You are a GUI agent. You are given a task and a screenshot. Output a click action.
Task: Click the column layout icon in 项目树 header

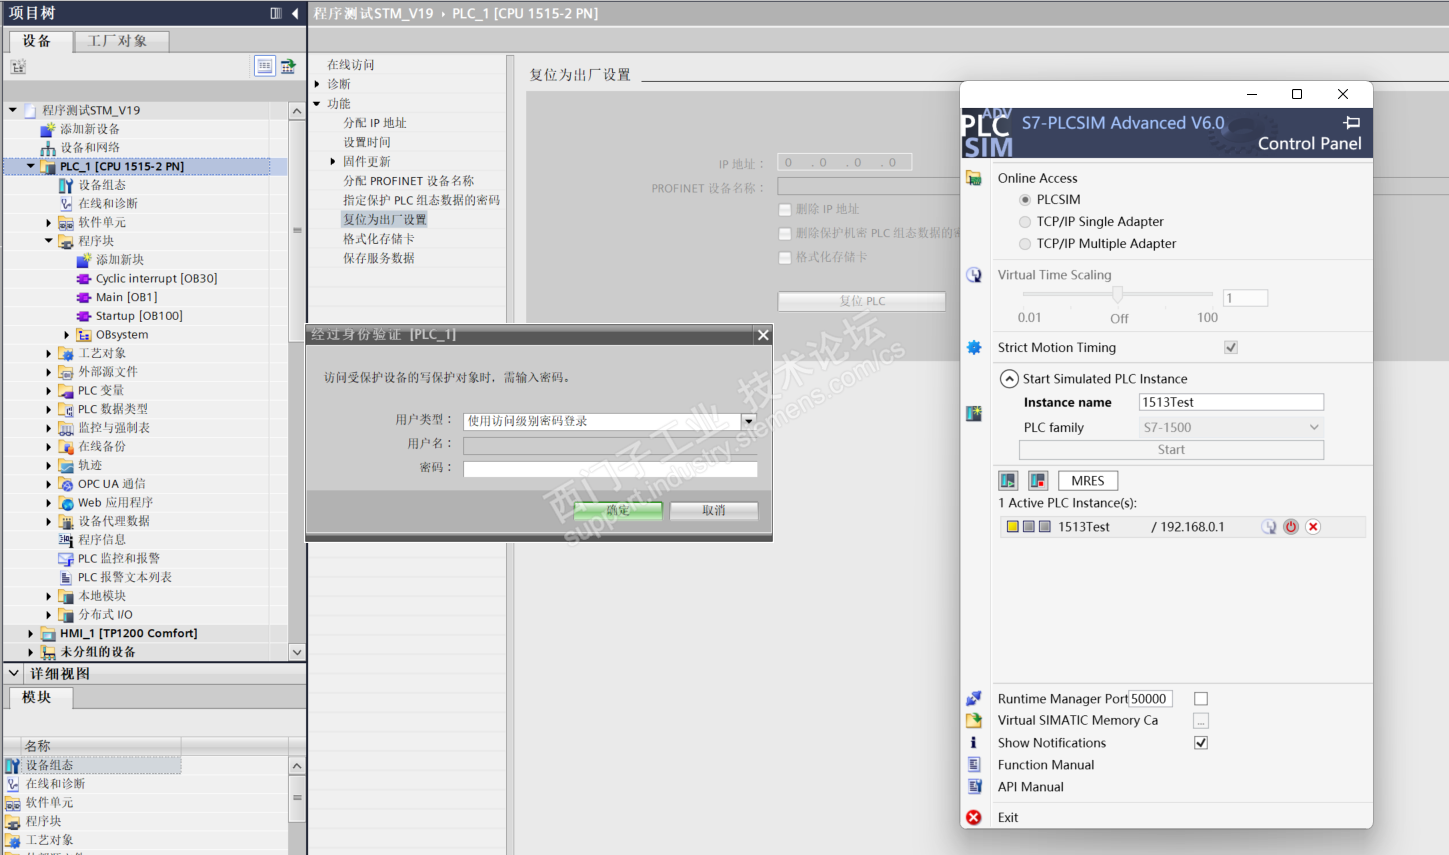click(x=276, y=13)
